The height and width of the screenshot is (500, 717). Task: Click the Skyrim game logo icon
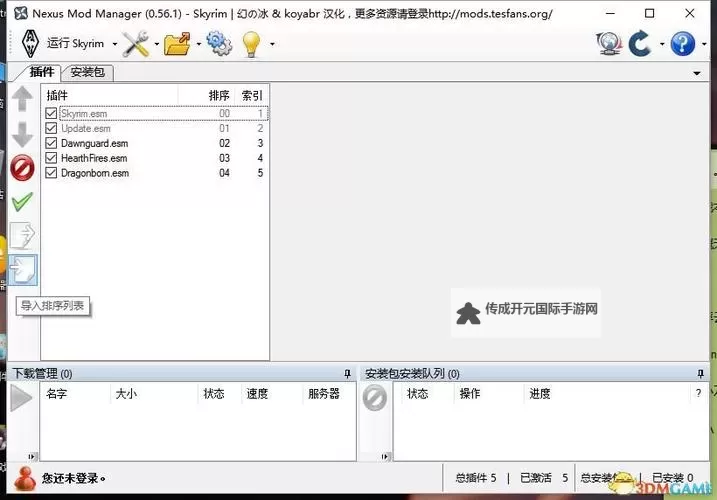[30, 43]
